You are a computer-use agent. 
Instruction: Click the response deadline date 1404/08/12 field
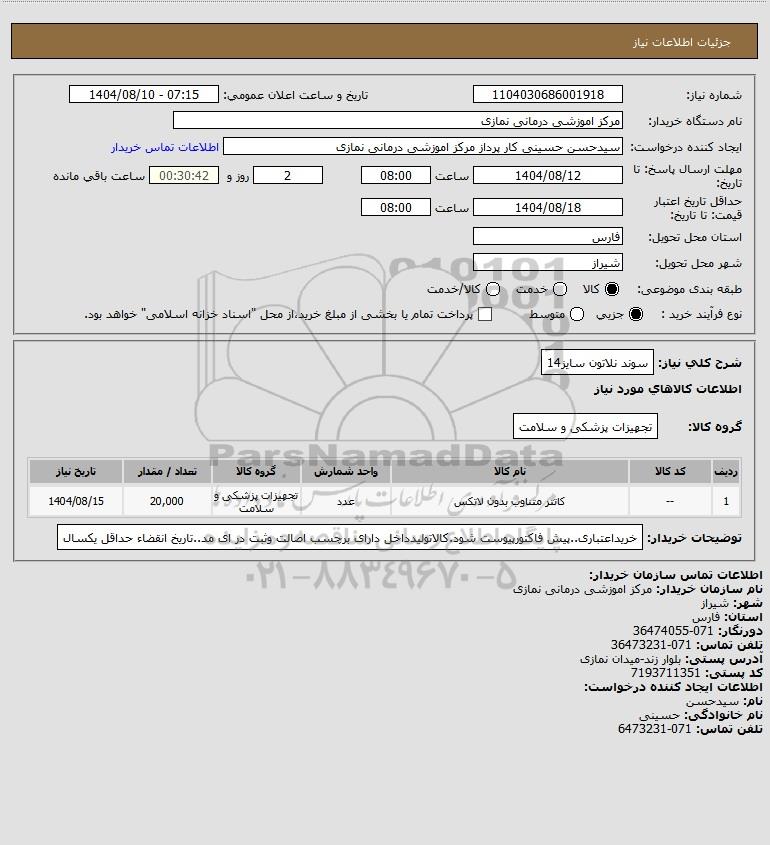point(547,176)
